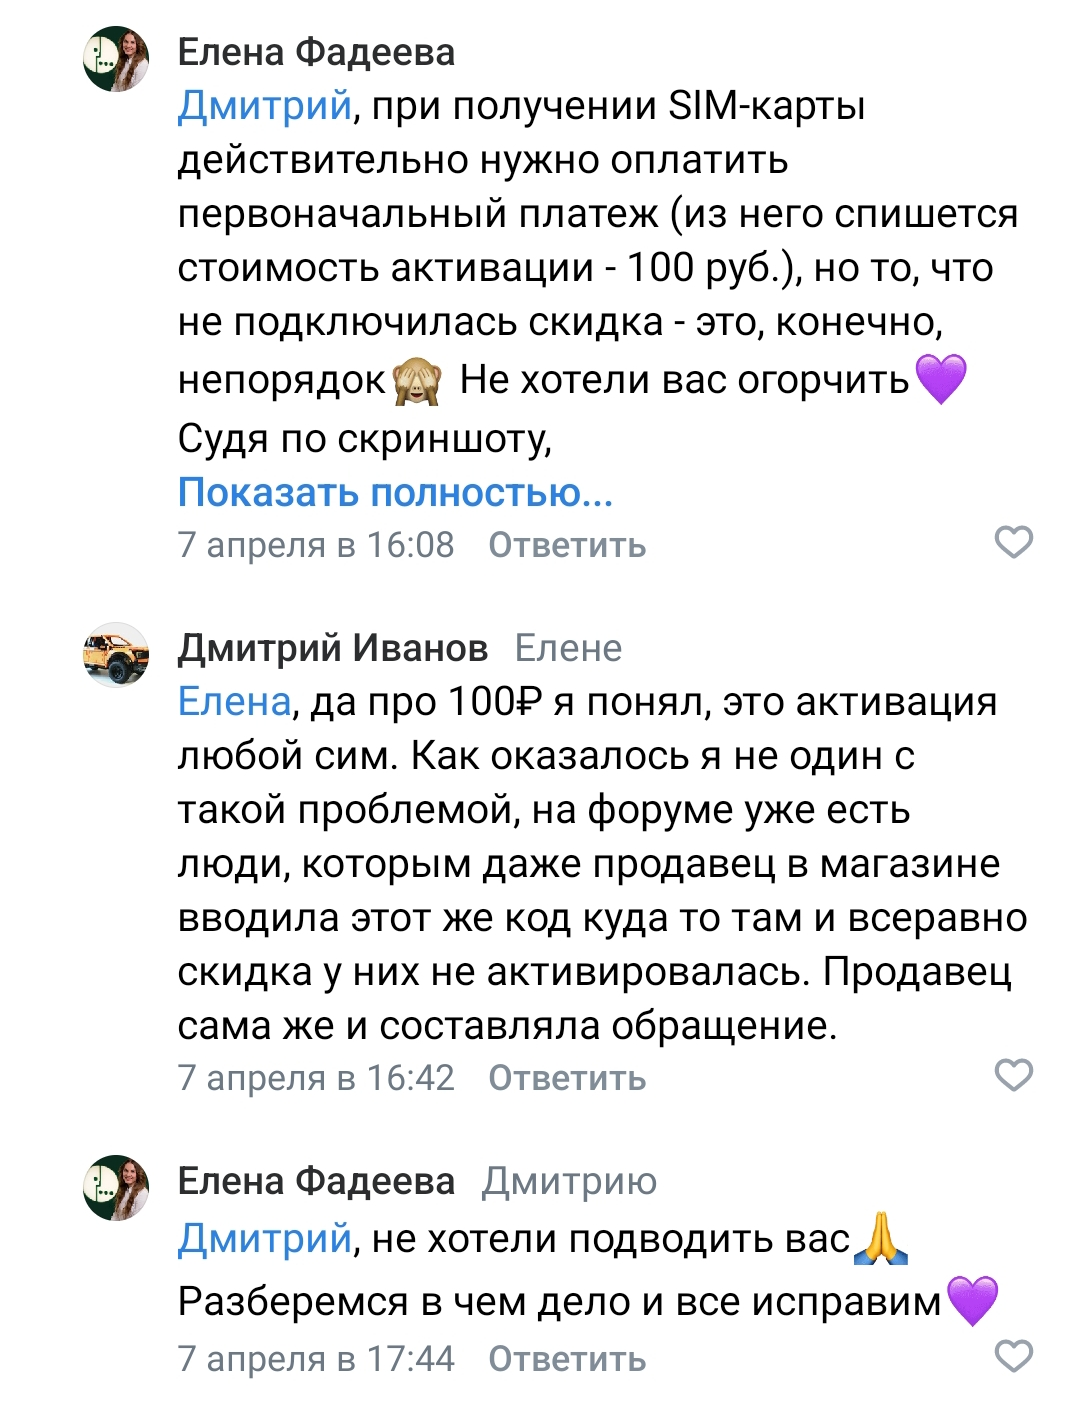This screenshot has width=1080, height=1414.
Task: Expand the comment with Показать полностью
Action: (x=395, y=492)
